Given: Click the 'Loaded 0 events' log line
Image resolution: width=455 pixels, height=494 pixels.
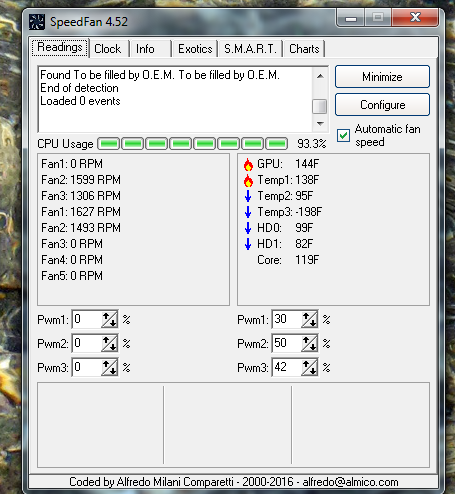Looking at the screenshot, I should pos(80,101).
